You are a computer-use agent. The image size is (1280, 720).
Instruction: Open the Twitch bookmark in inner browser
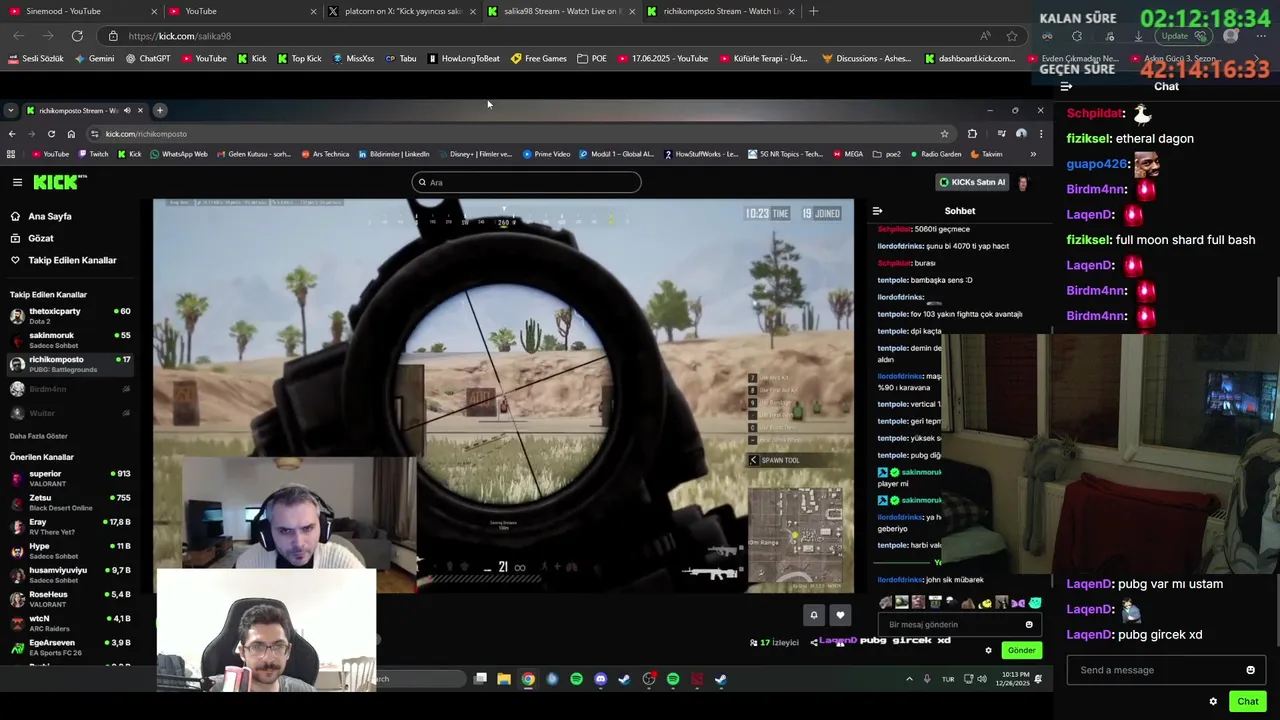93,154
